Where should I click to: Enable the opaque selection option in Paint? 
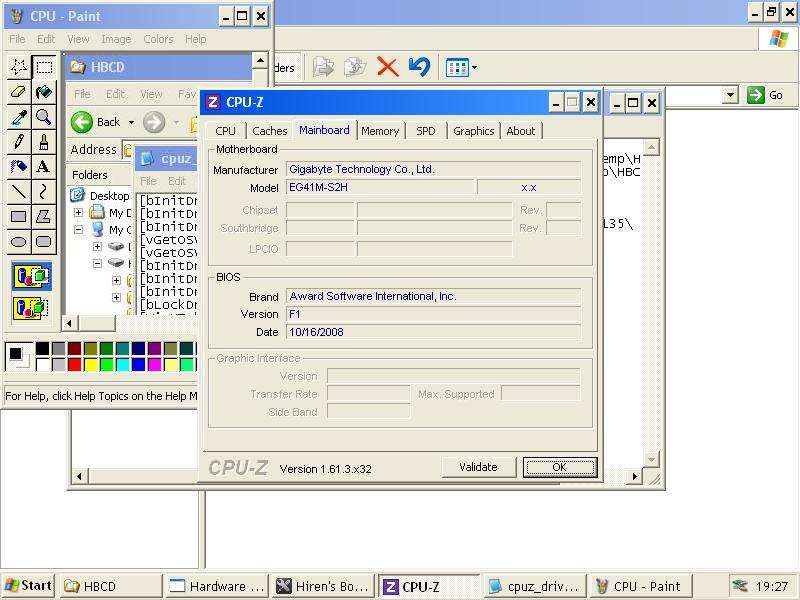coord(31,276)
